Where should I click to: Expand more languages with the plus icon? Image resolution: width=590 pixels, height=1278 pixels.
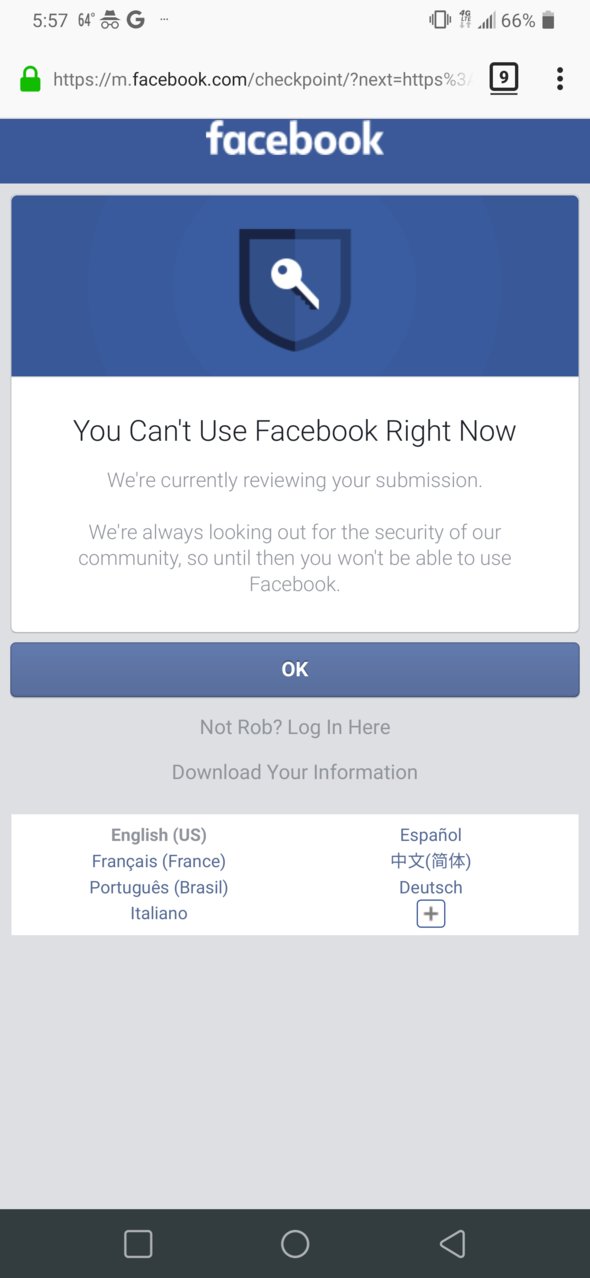[431, 914]
